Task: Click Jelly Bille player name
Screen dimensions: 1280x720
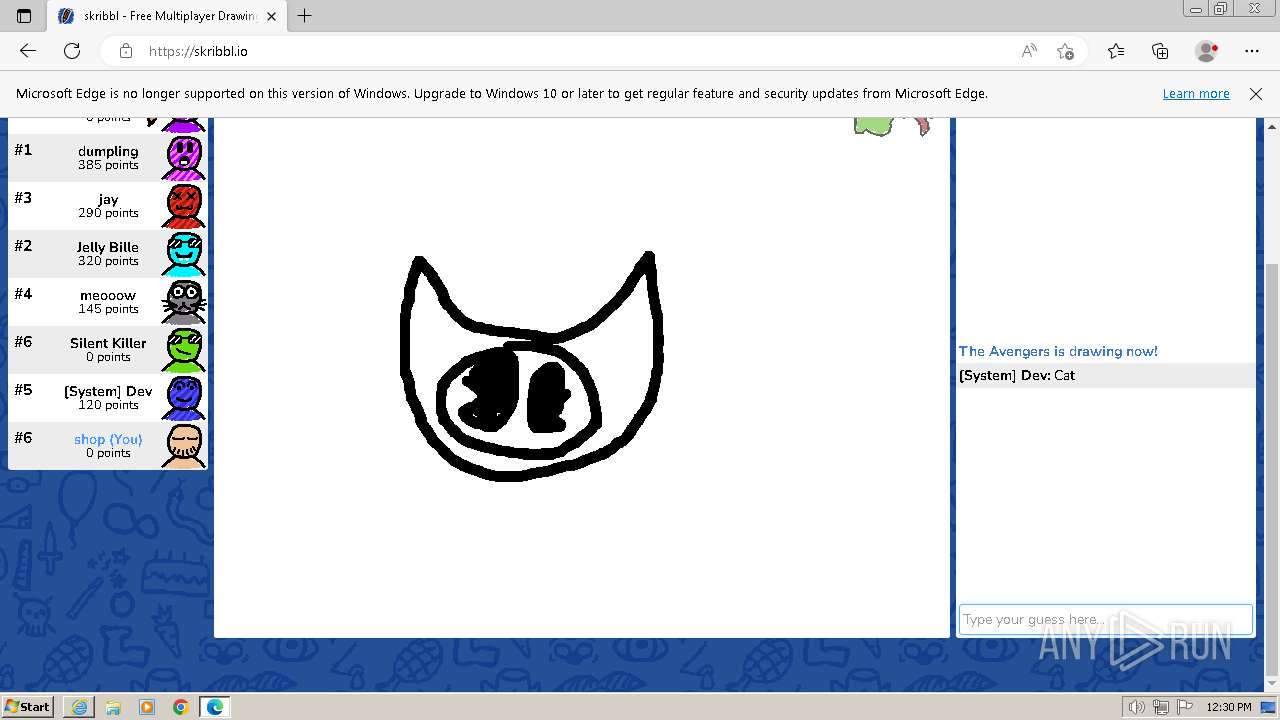Action: click(x=108, y=247)
